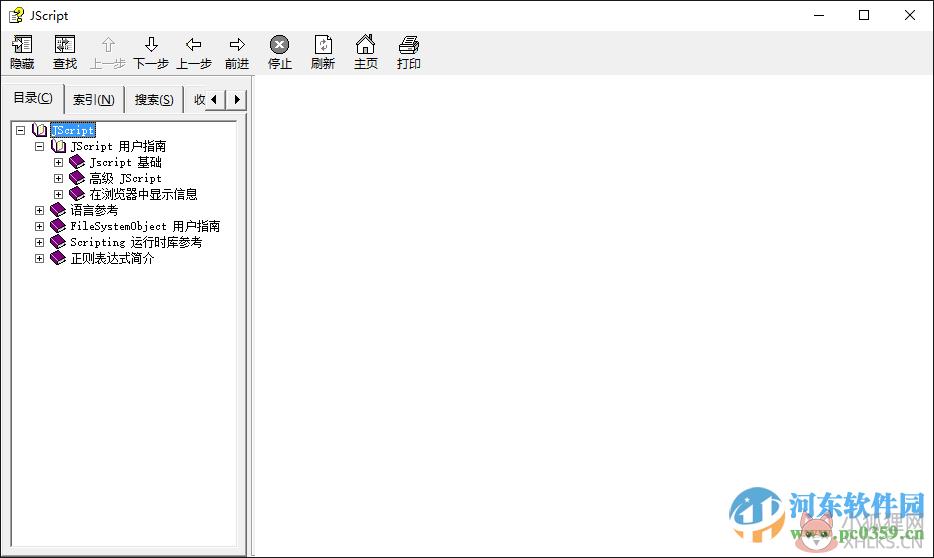Click the 停止 (Stop) toolbar icon
This screenshot has width=934, height=558.
[x=279, y=45]
